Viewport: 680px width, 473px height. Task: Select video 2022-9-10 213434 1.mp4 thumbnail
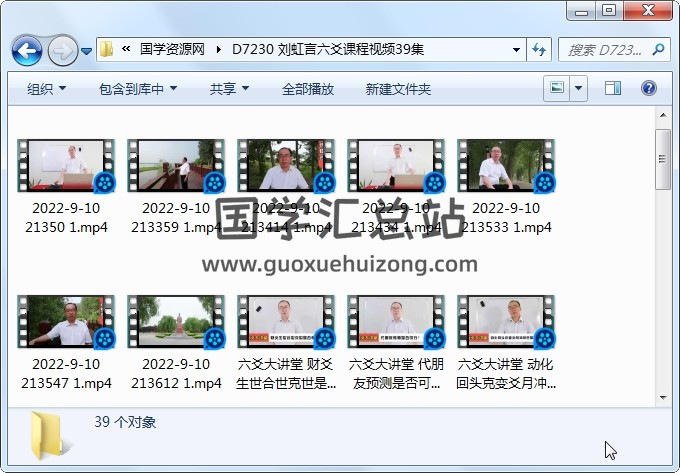click(396, 166)
